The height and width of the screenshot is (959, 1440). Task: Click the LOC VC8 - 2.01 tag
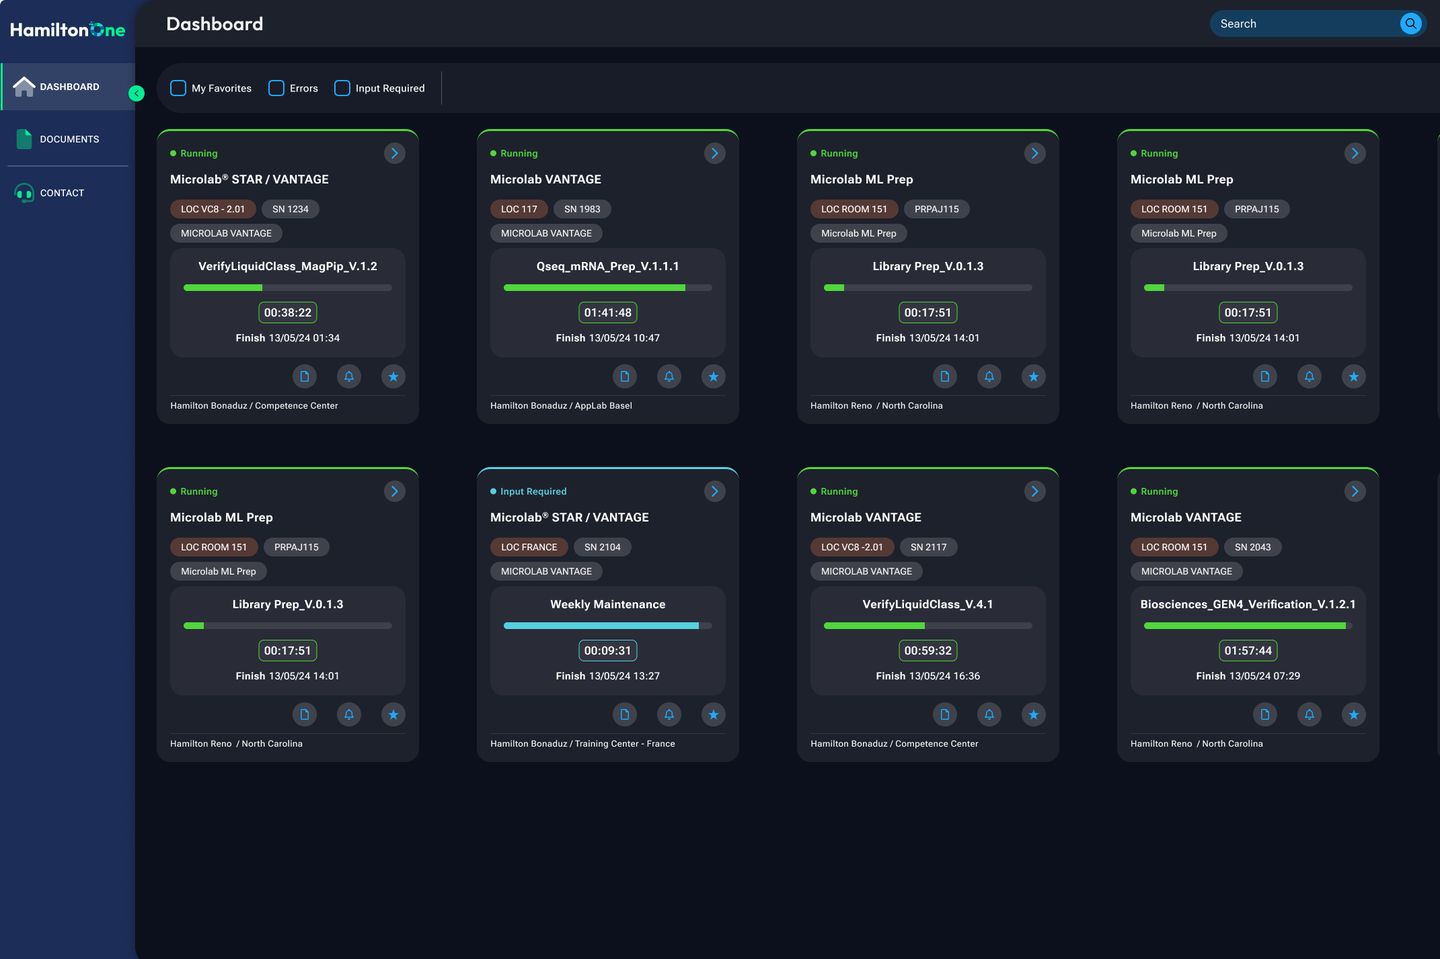click(213, 209)
